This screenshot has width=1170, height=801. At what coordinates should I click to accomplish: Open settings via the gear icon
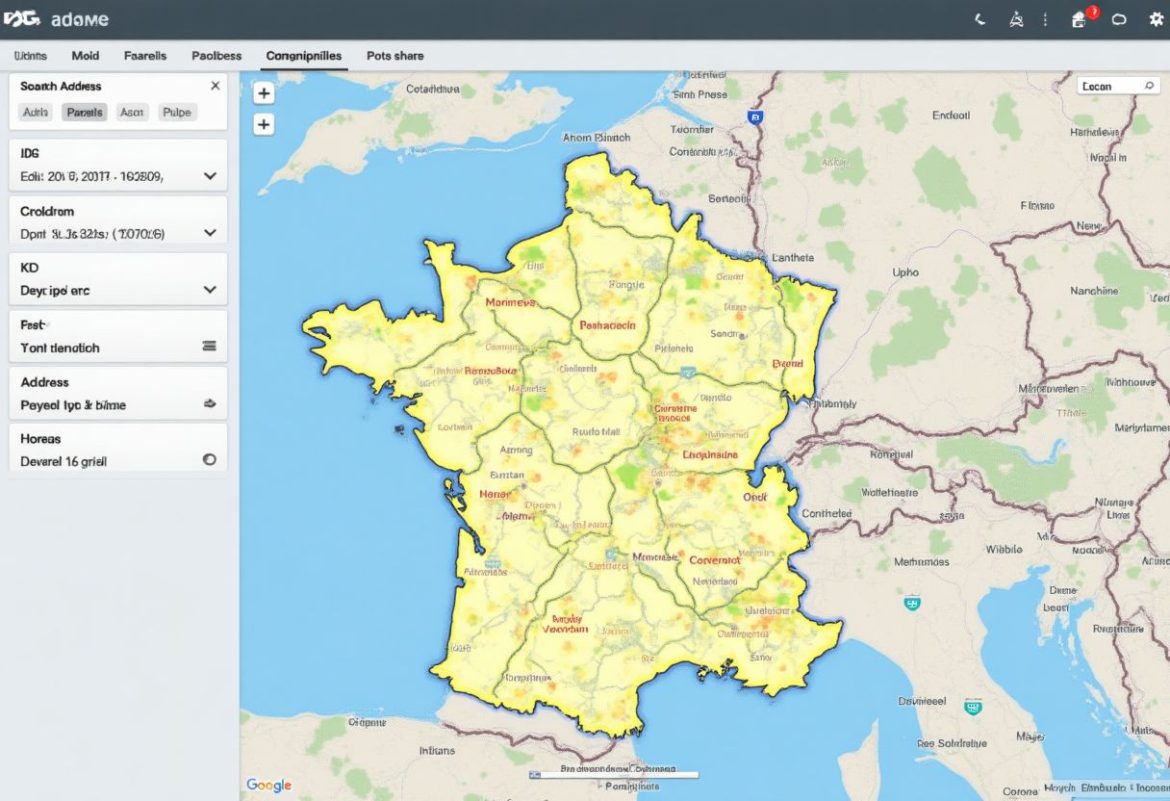[1156, 19]
